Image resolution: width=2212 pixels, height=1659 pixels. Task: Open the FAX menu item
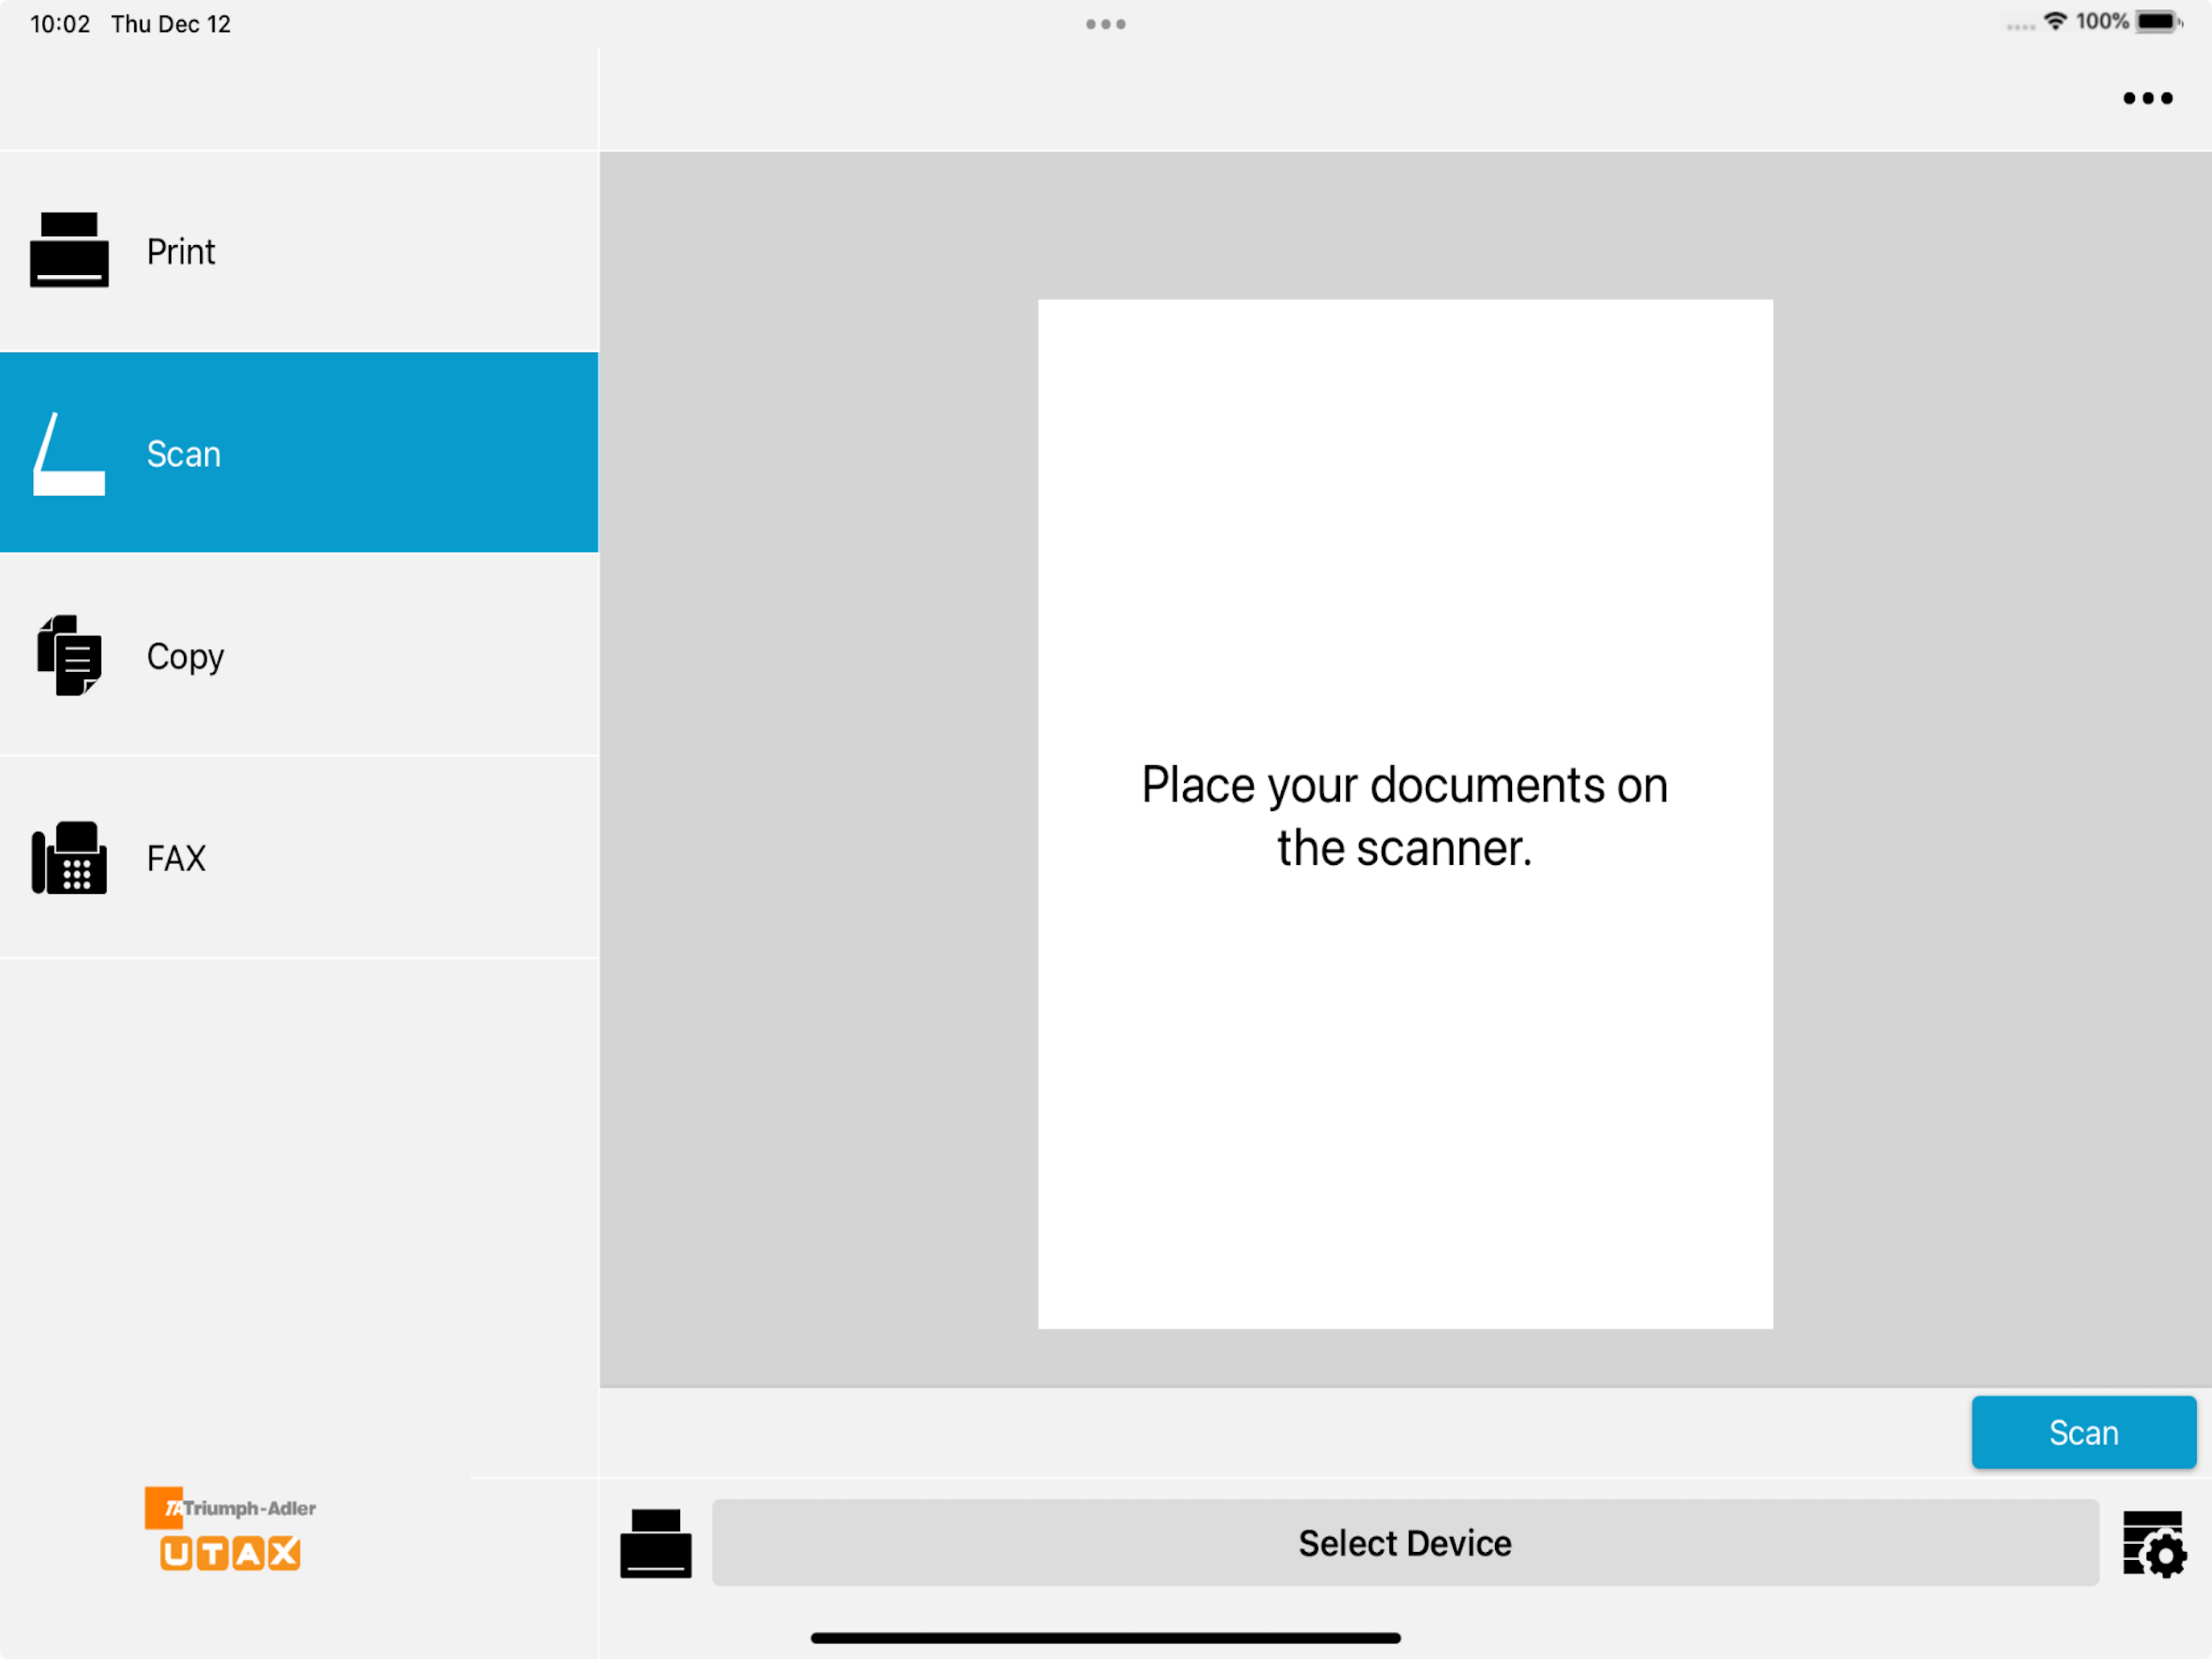(x=299, y=857)
